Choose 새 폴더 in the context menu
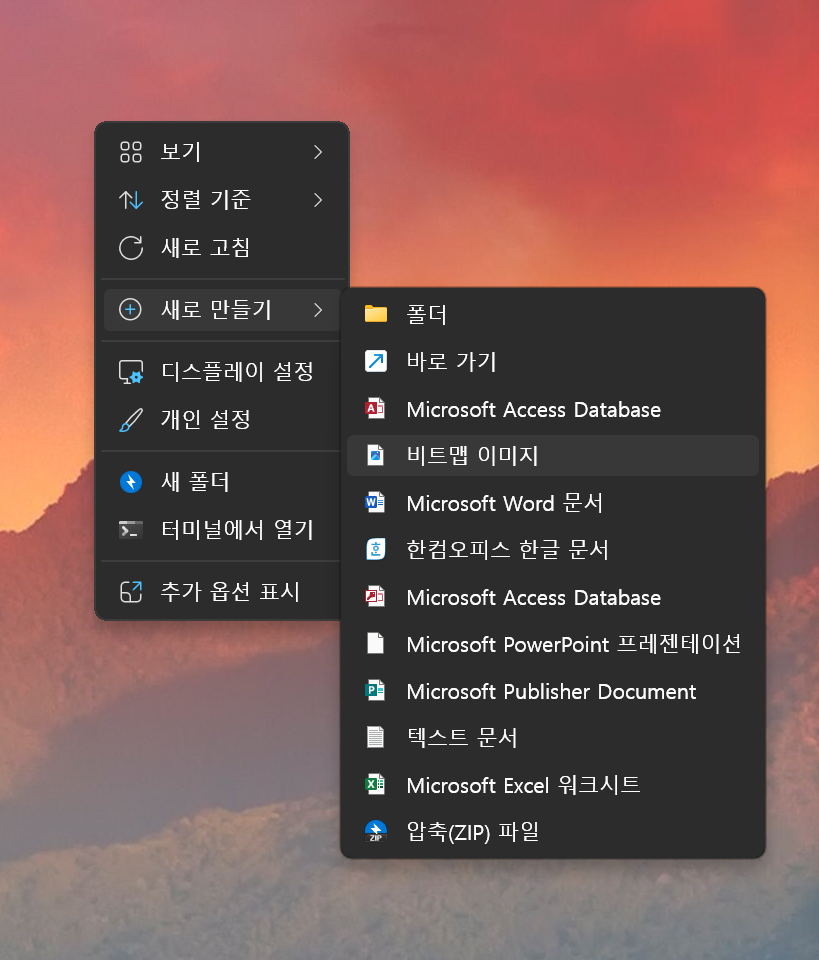 (x=222, y=482)
